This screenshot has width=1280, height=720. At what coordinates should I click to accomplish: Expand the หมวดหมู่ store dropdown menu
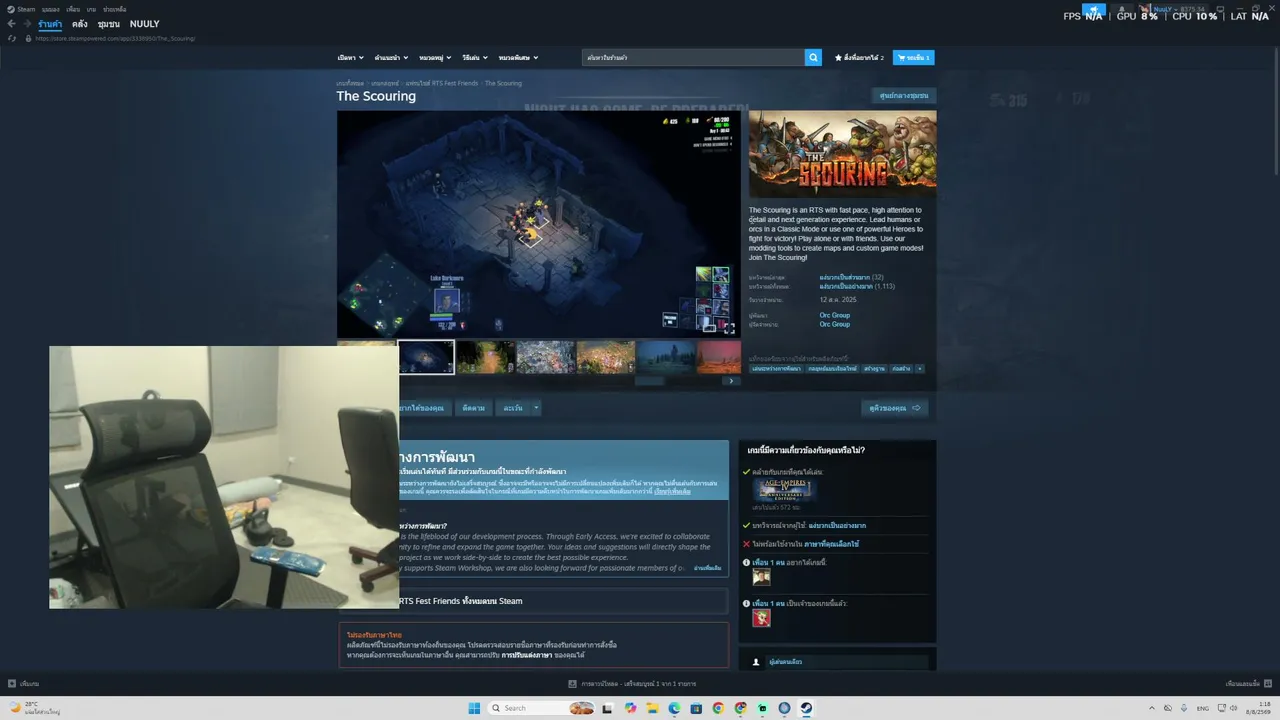click(435, 58)
